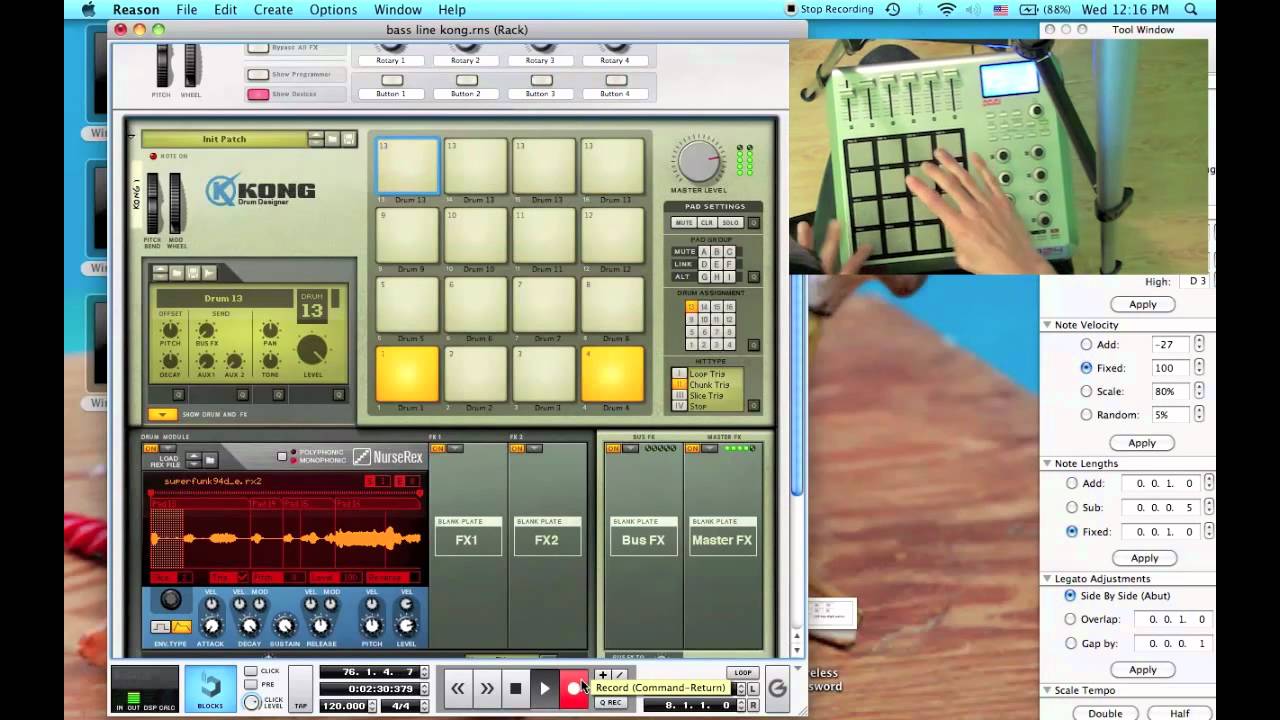
Task: Select hit type I, Loop Trig
Action: [679, 374]
